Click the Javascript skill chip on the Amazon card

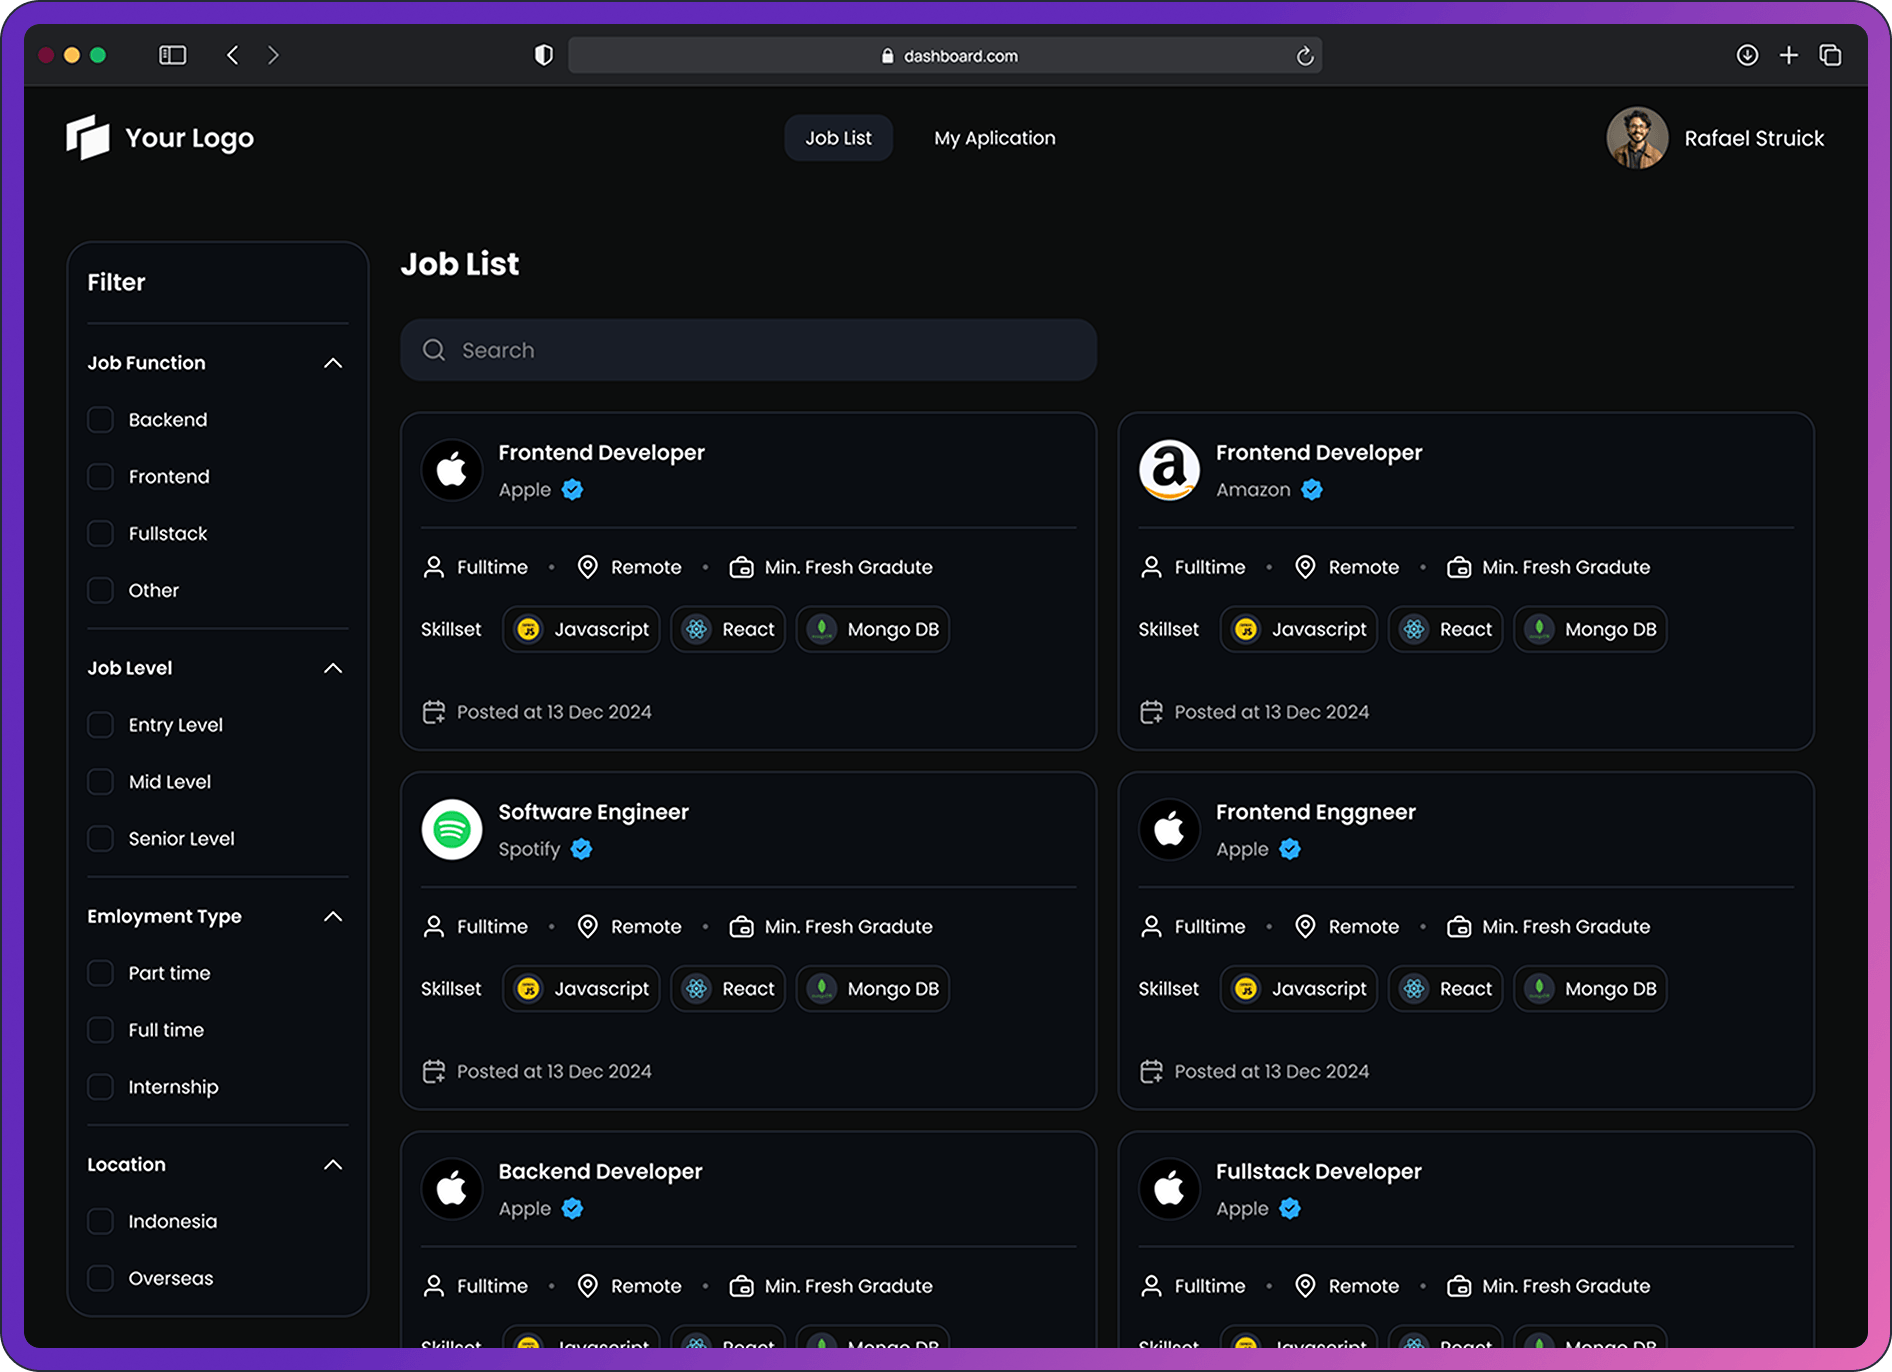[x=1299, y=629]
